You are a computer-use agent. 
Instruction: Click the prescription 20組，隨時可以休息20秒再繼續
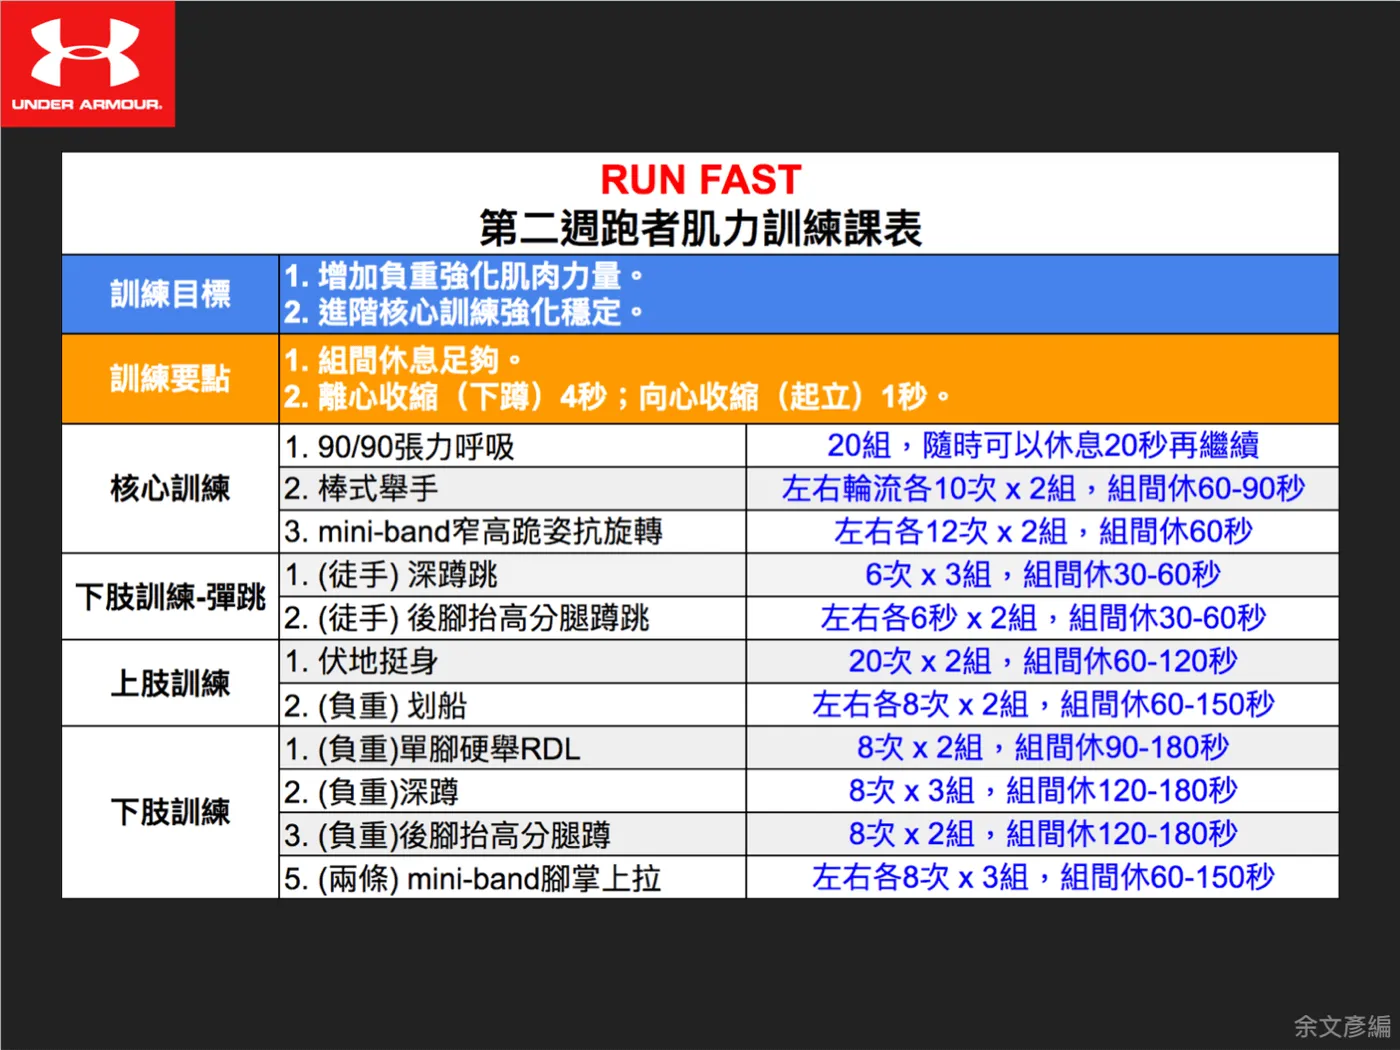1042,445
